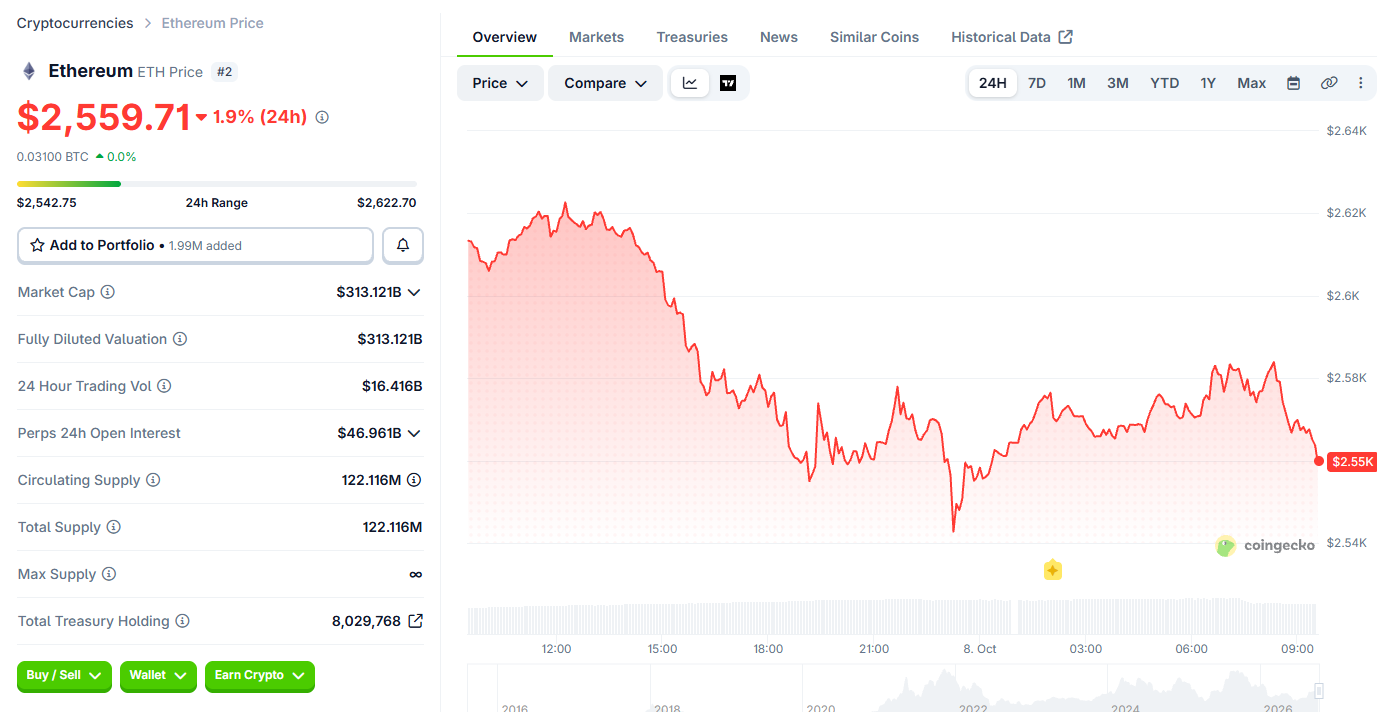Select the 7D time range
Viewport: 1377px width, 712px height.
pos(1037,83)
